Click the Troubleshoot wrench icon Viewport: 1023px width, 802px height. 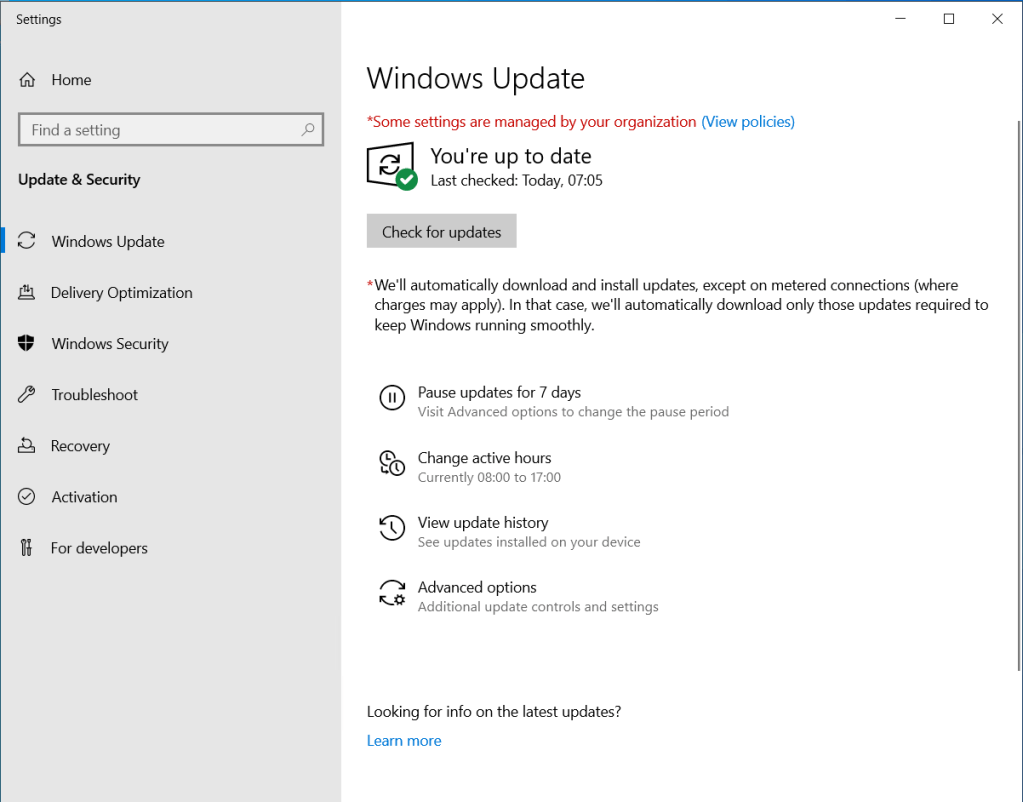click(27, 395)
